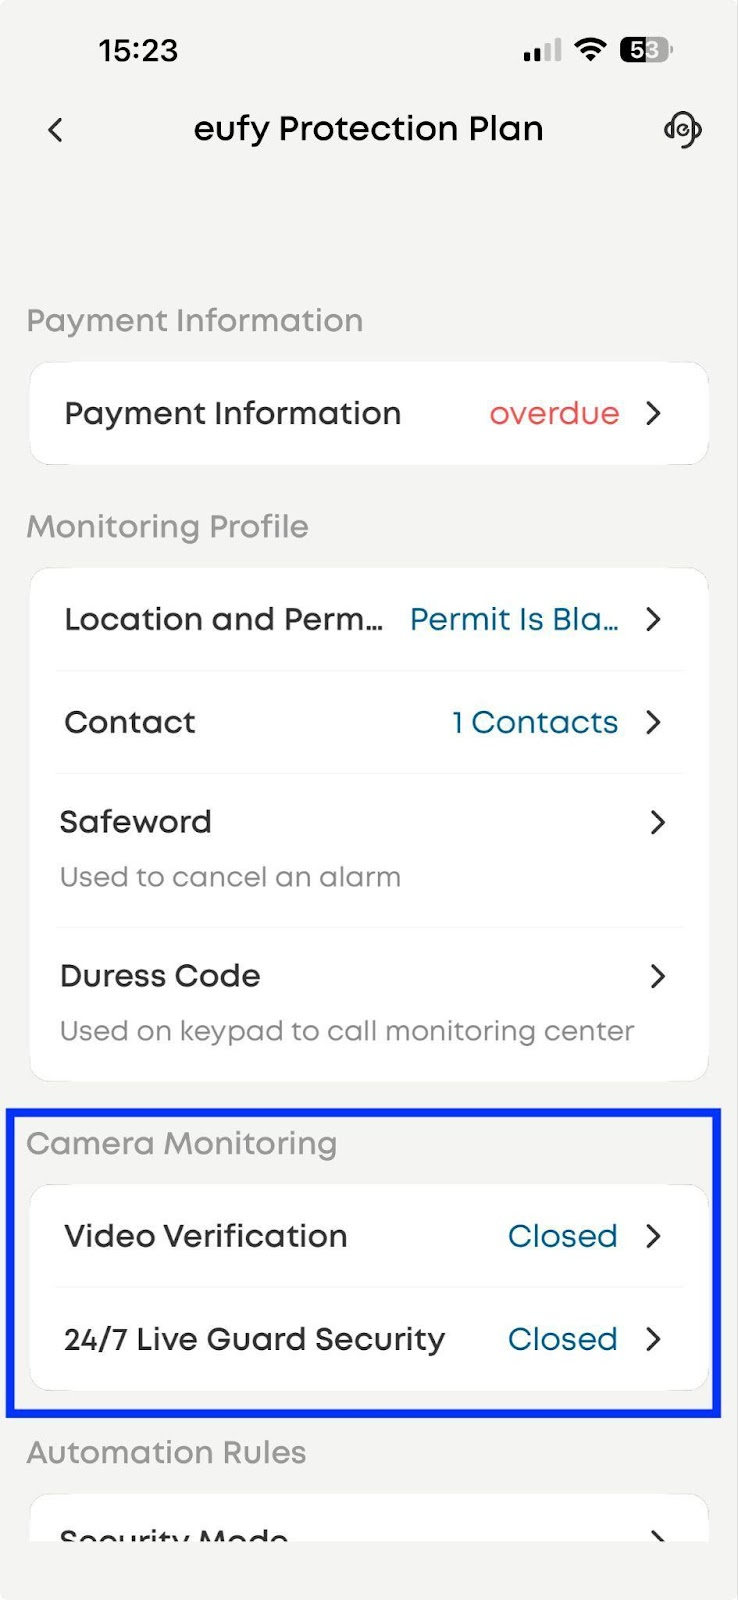738x1600 pixels.
Task: Tap the Safeword chevron arrow
Action: click(657, 822)
